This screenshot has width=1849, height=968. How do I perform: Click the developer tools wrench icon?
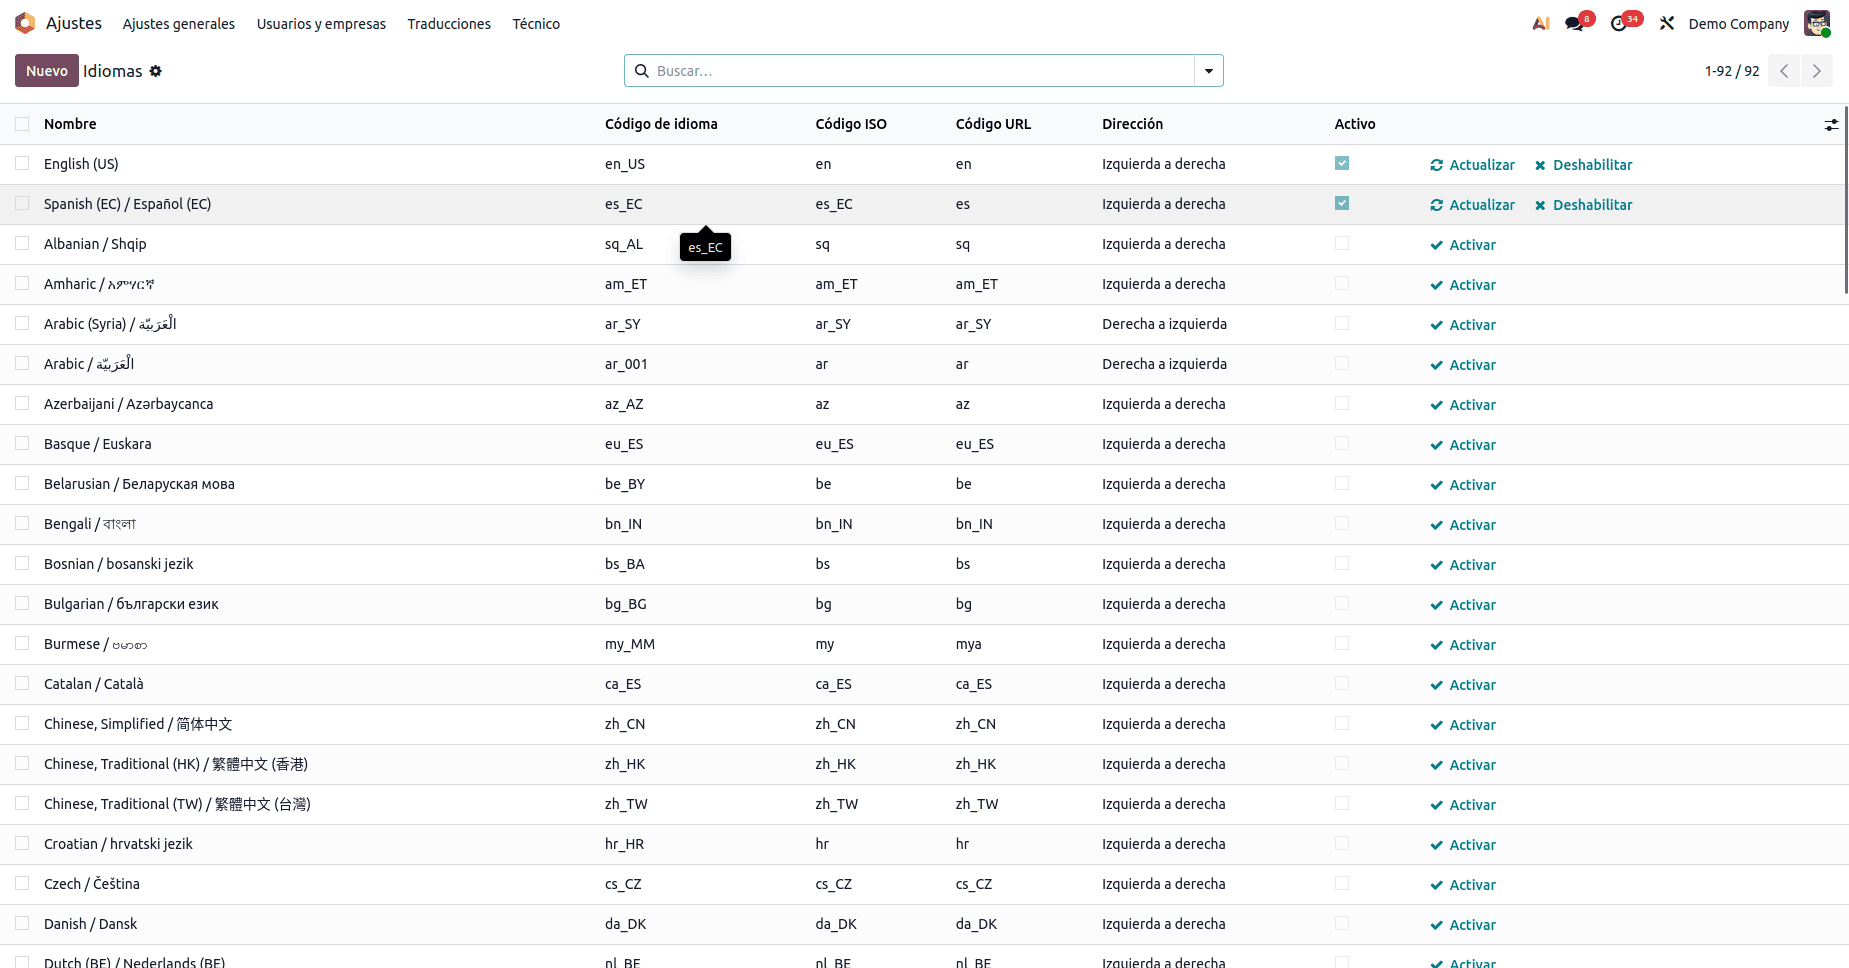click(x=1667, y=22)
